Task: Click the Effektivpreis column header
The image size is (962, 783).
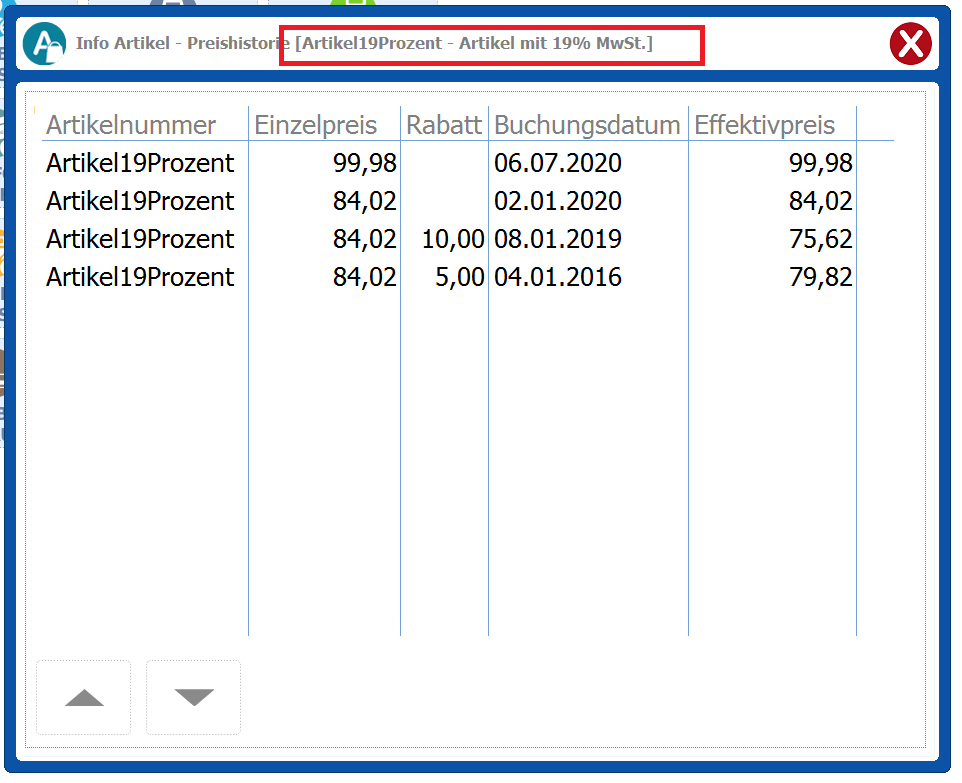Action: pos(765,125)
